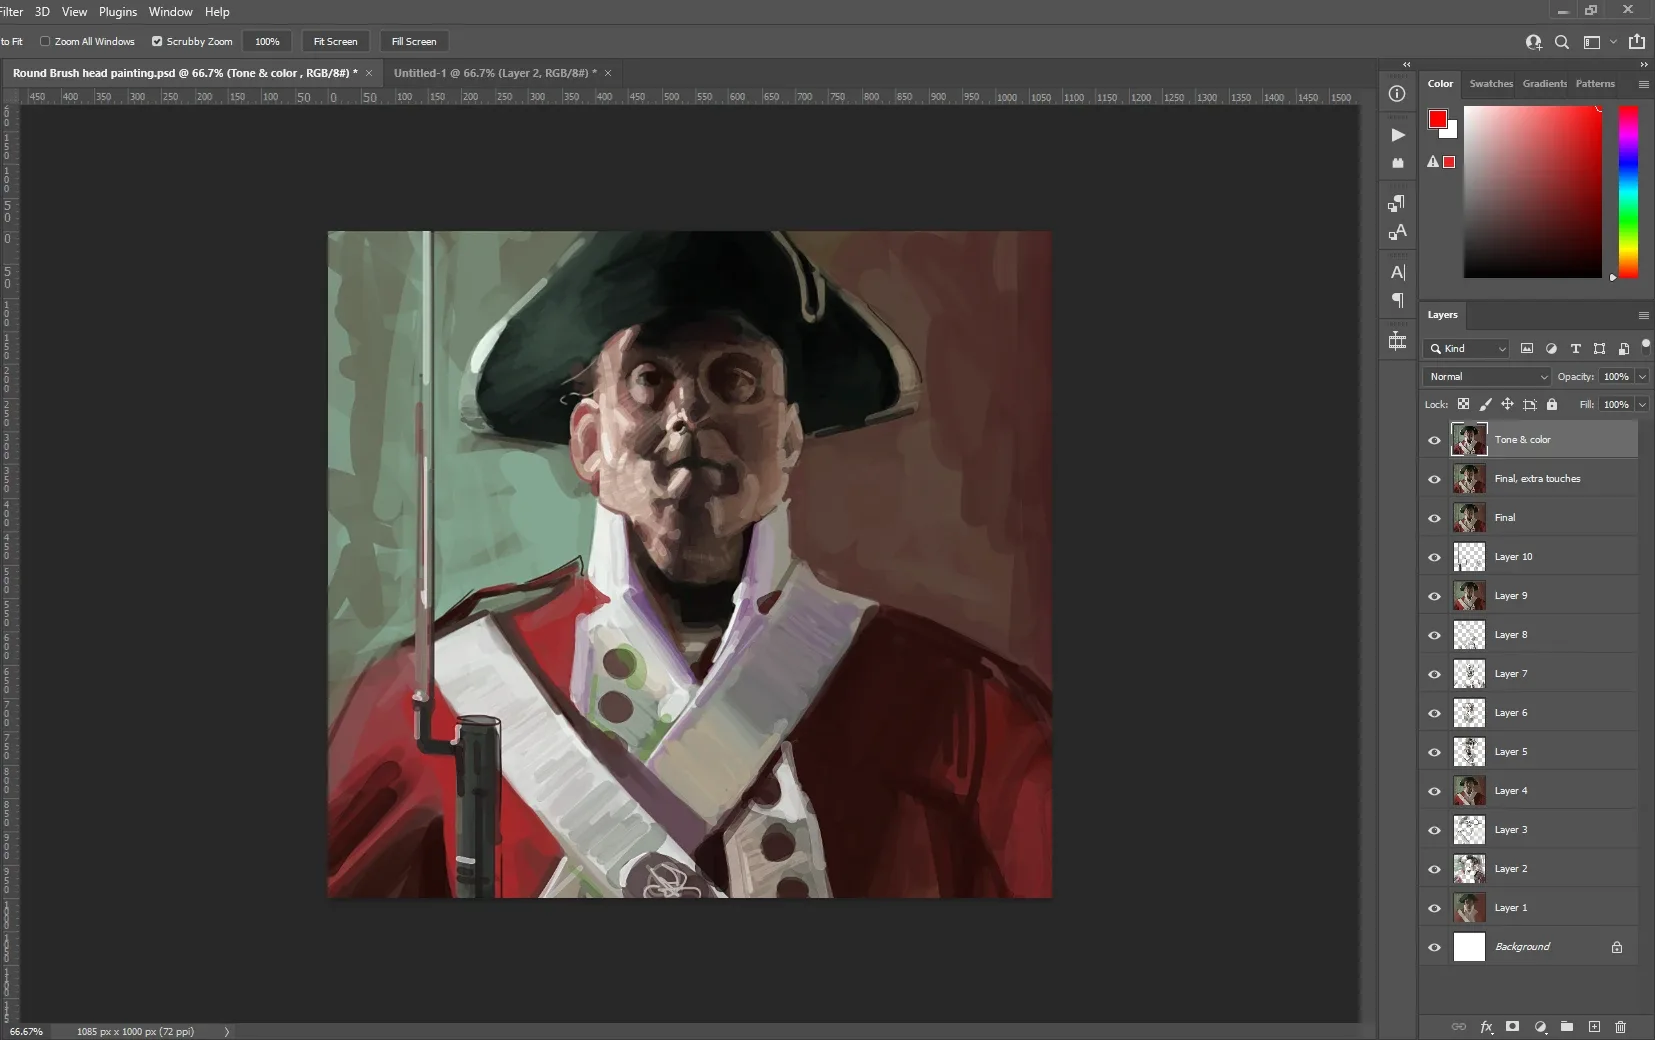Open the Normal blend mode dropdown
The width and height of the screenshot is (1655, 1040).
pos(1486,377)
